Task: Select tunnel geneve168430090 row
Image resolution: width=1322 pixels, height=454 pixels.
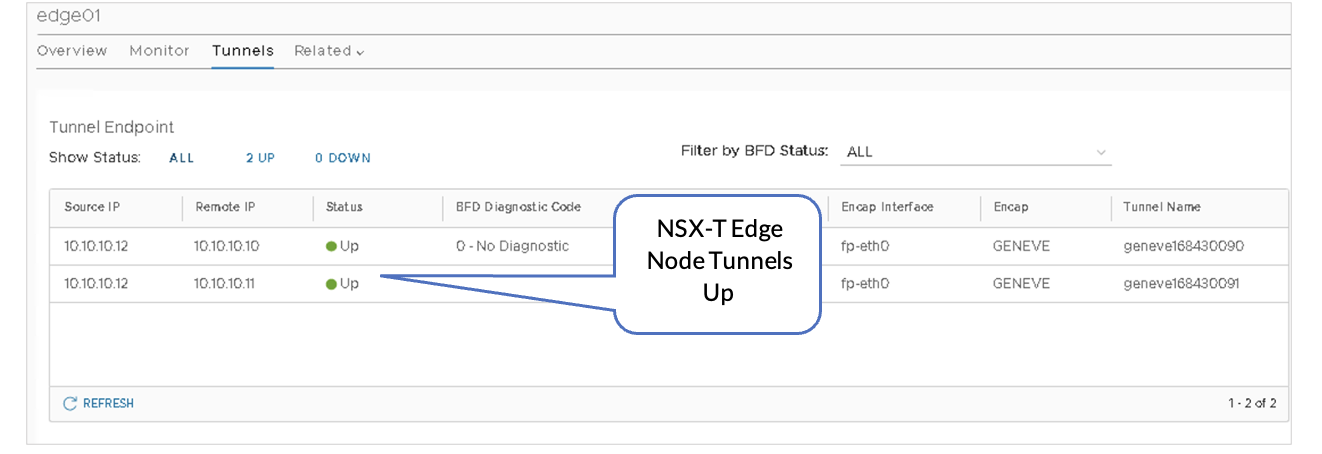Action: (1183, 246)
